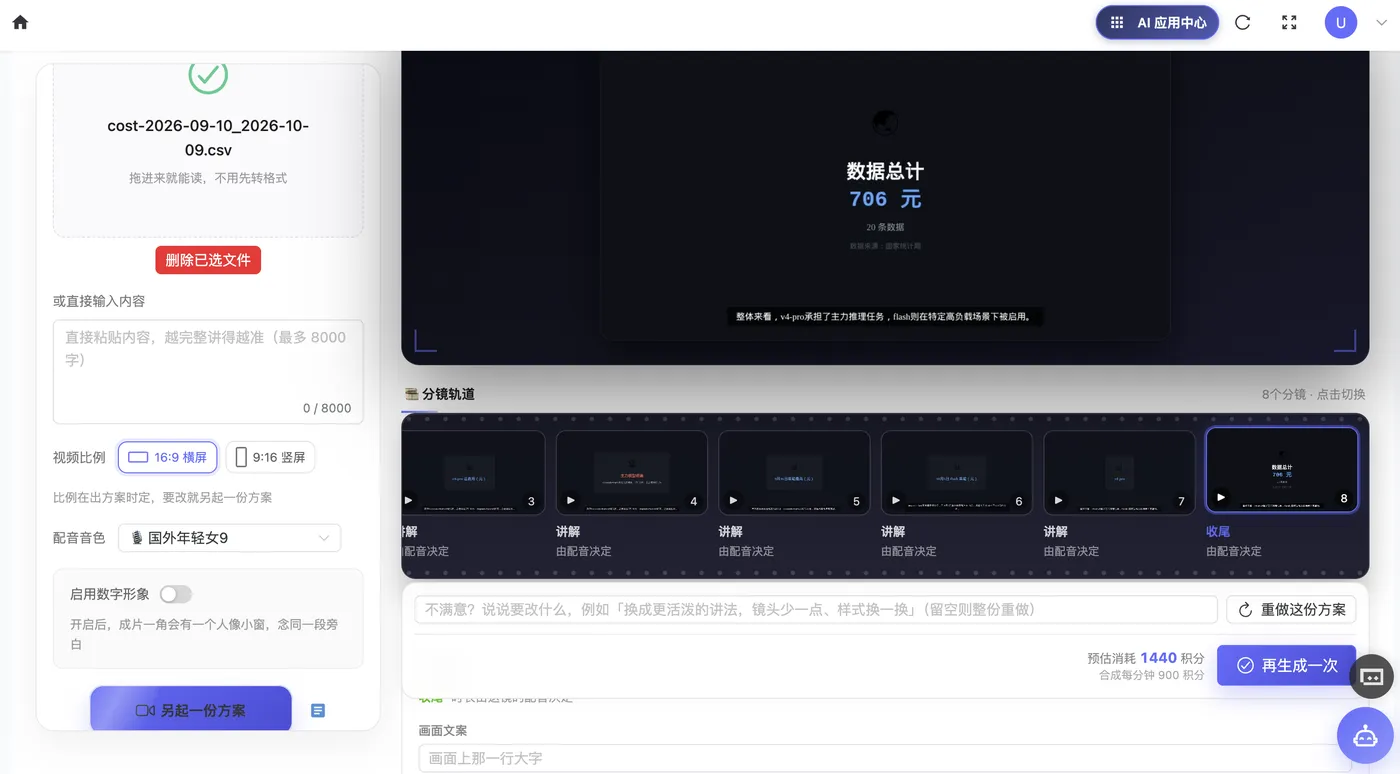Click the refresh icon in top bar
Screen dimensions: 1400x774
click(x=1243, y=22)
